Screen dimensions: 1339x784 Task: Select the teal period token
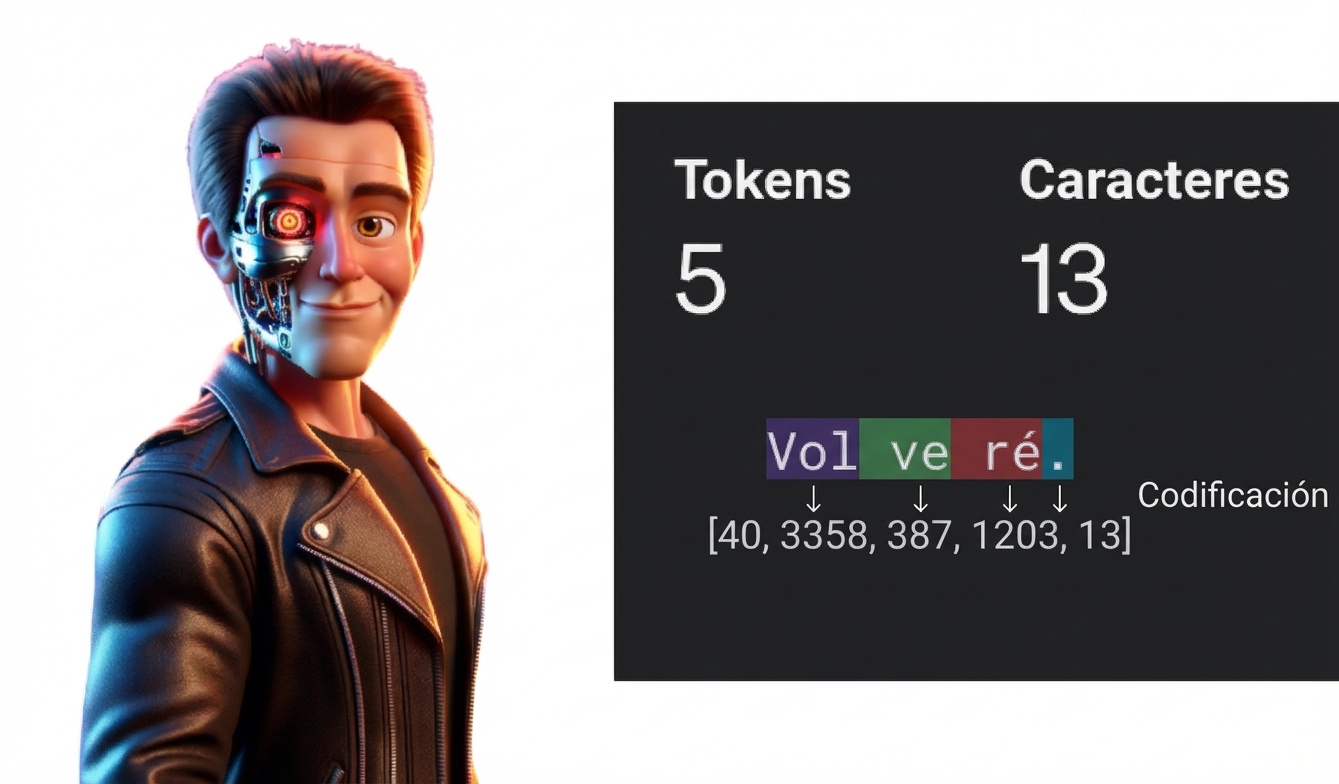(1058, 449)
